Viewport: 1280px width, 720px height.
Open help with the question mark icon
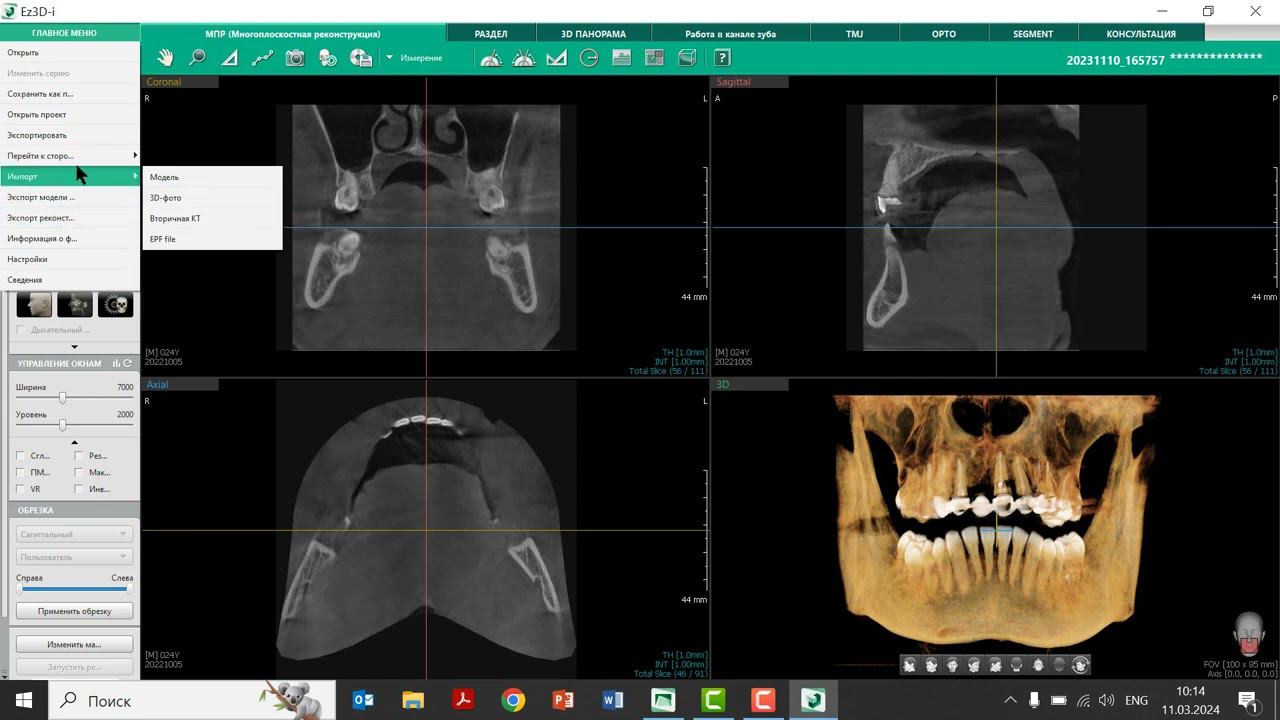[x=722, y=58]
